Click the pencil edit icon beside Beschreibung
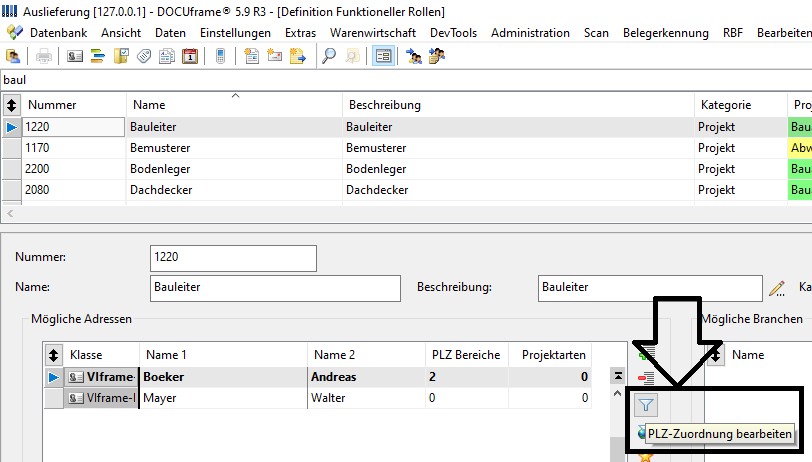Screen dimensions: 812x462 [777, 288]
